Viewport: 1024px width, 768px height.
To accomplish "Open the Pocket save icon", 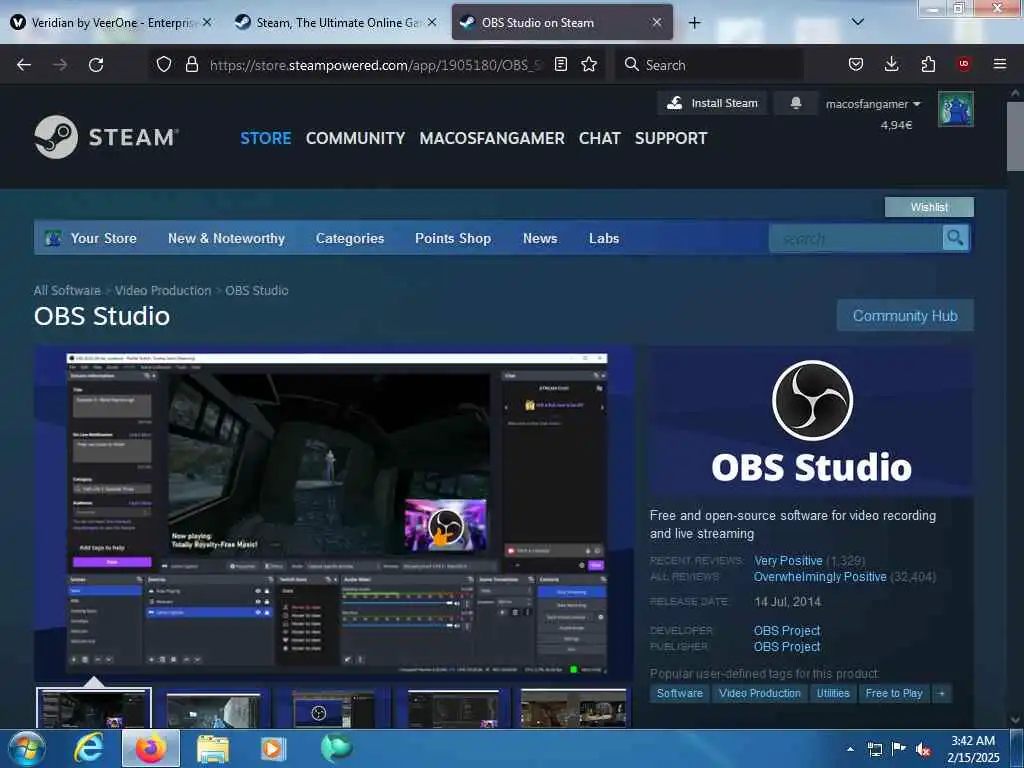I will coord(856,64).
